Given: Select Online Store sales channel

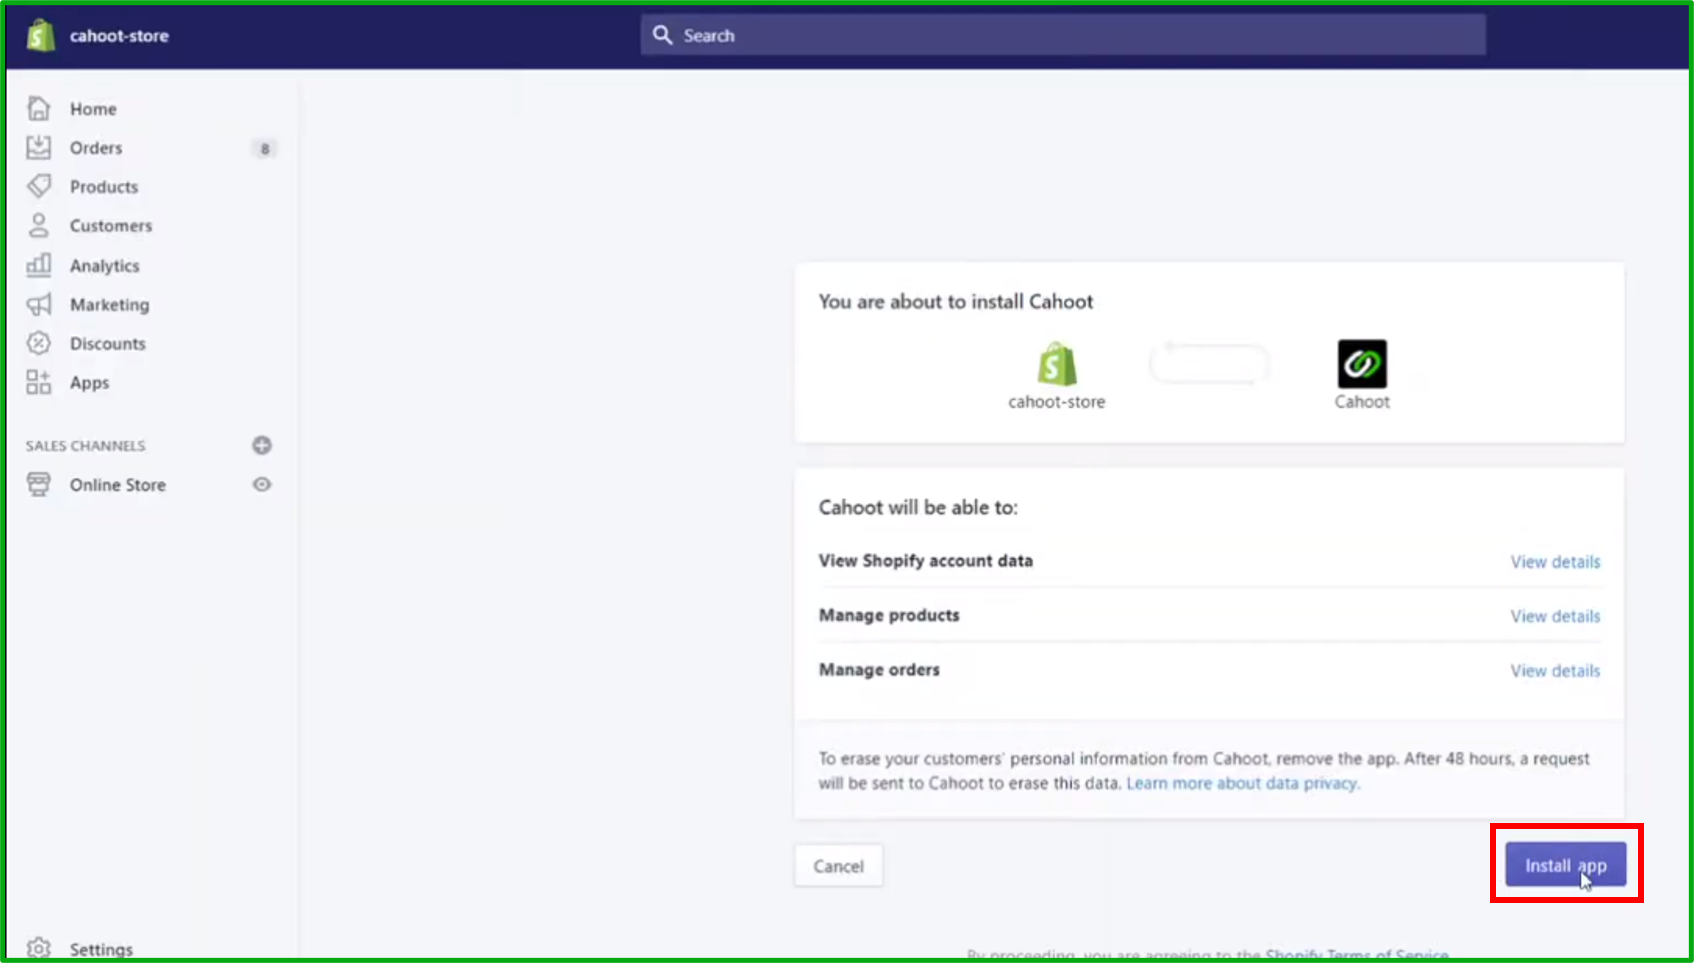Looking at the screenshot, I should point(118,485).
